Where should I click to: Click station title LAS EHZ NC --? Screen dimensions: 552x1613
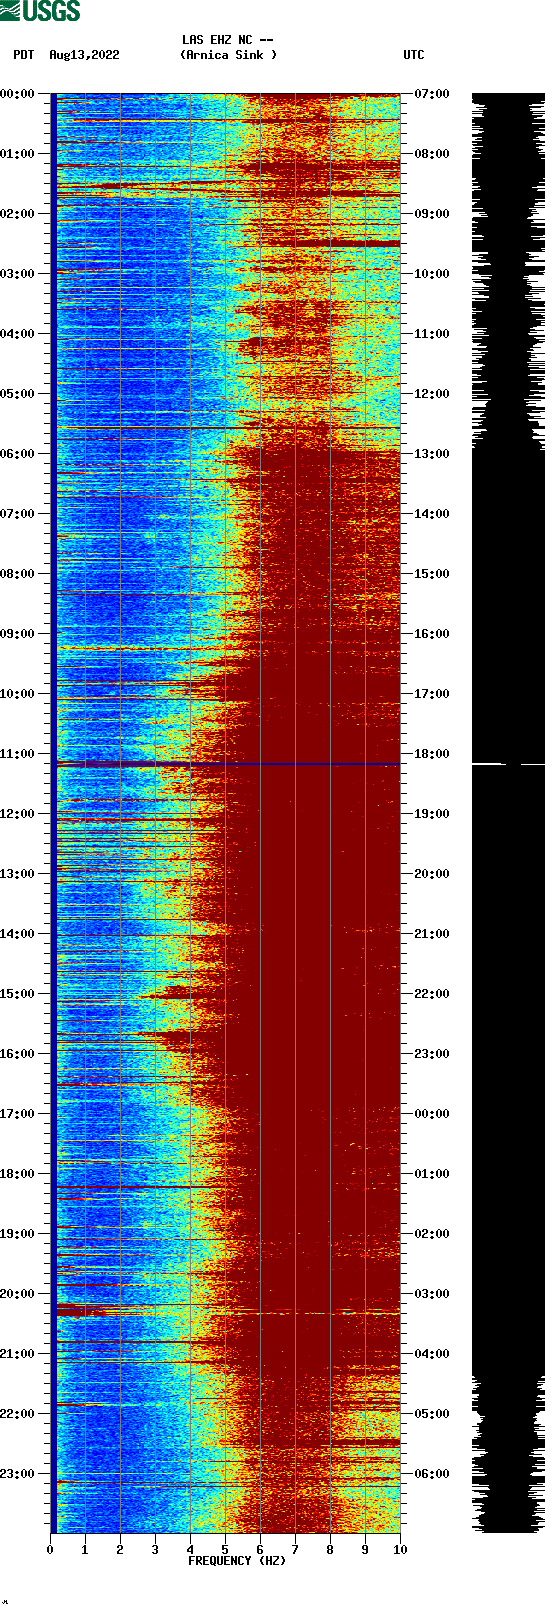tap(227, 40)
